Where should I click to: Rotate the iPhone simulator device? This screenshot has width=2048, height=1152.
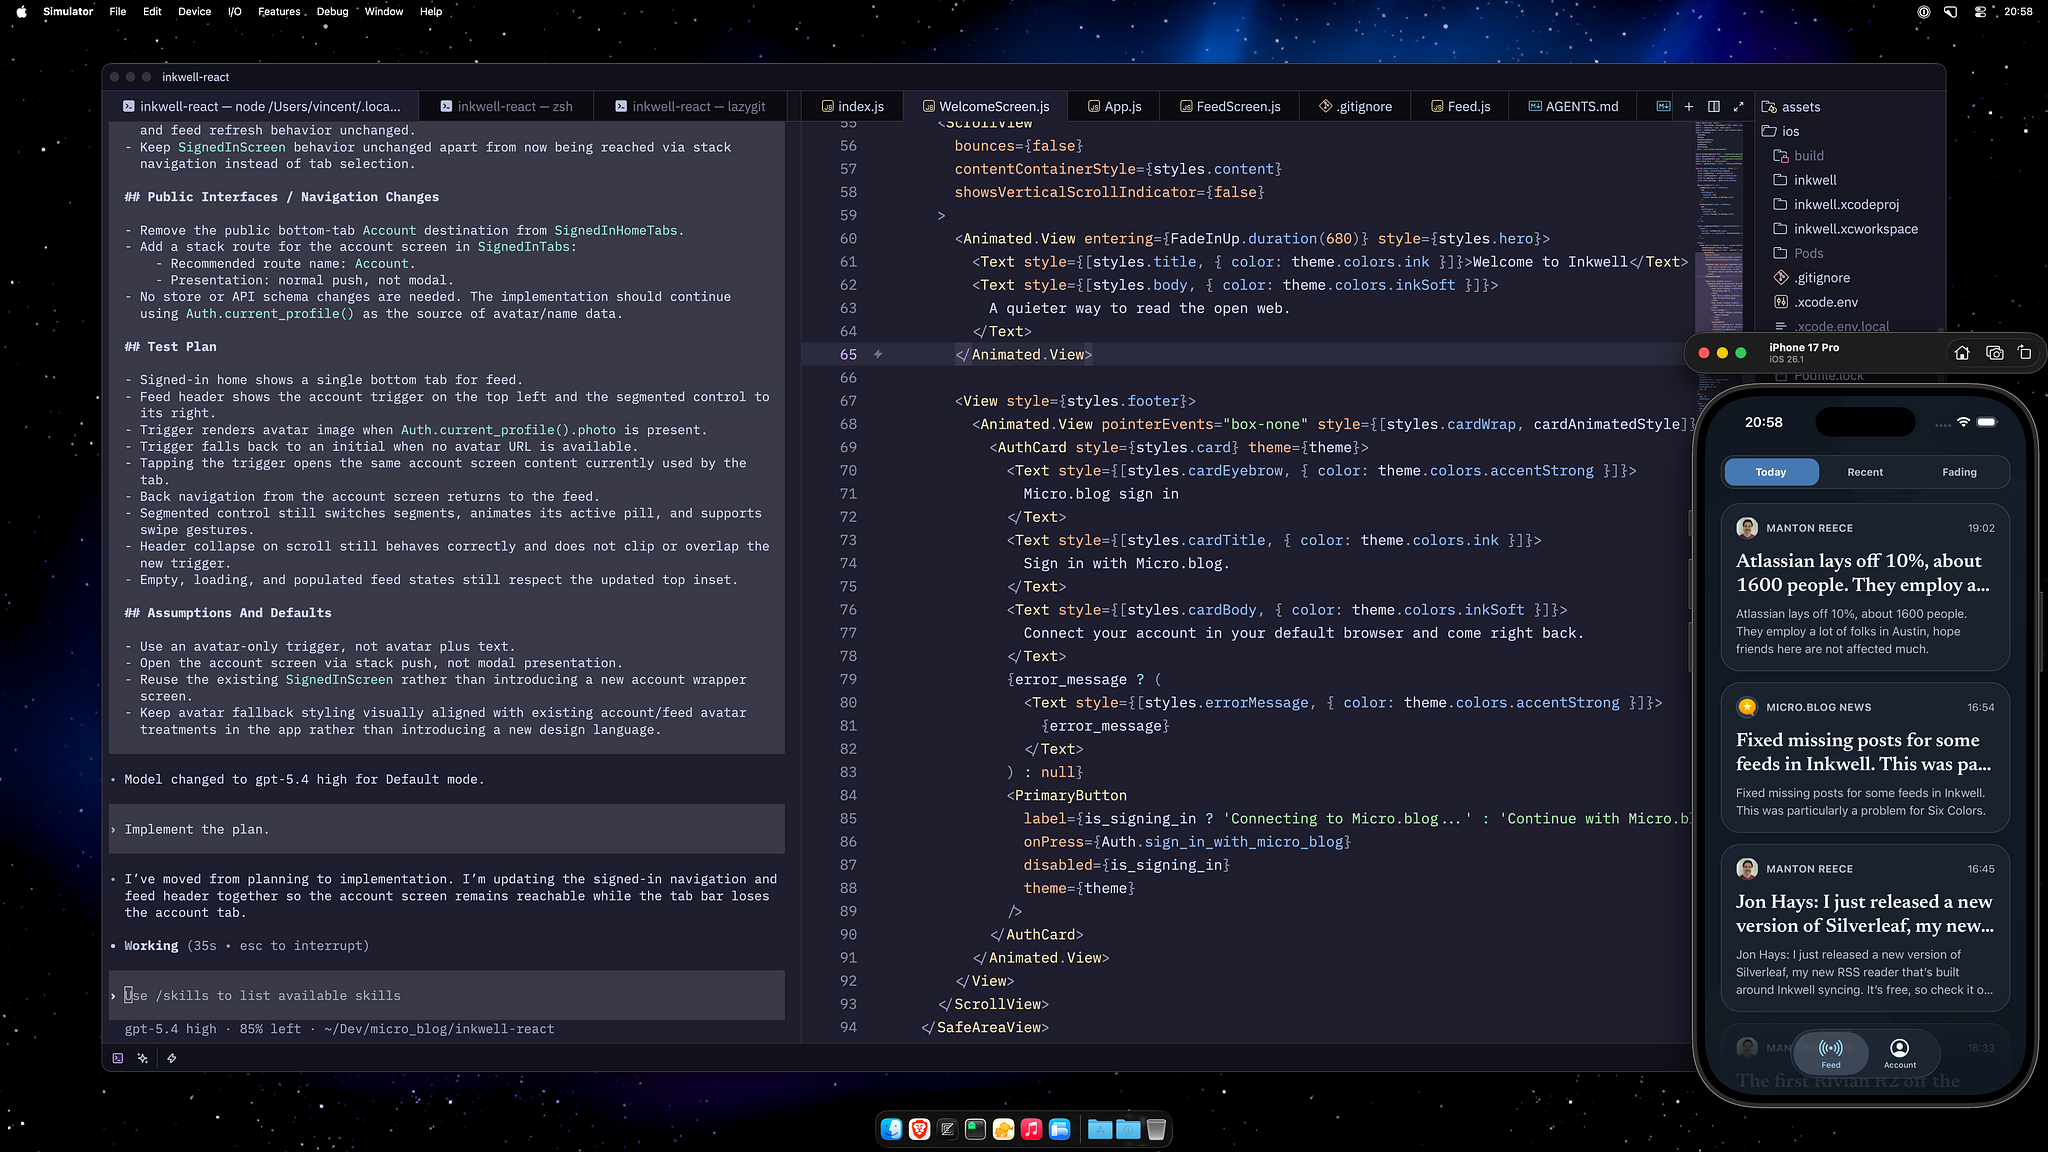pyautogui.click(x=2024, y=353)
